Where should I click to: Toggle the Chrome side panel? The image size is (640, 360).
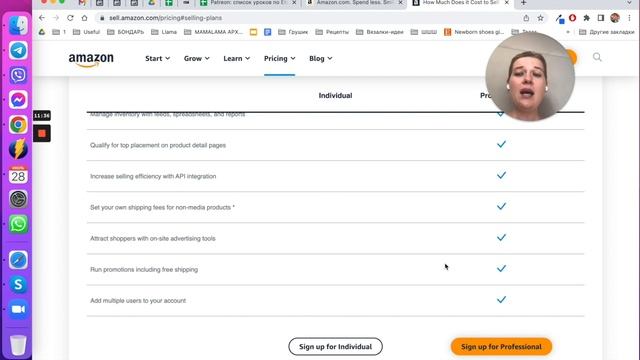click(601, 18)
